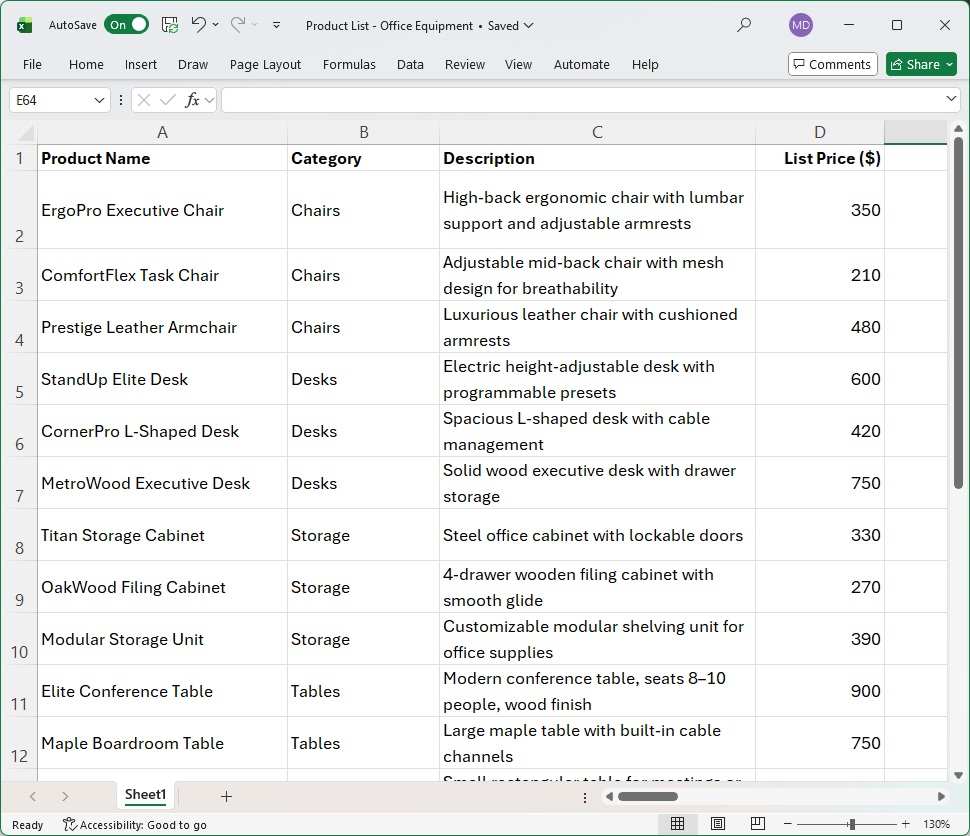Select the Sheet1 tab

[x=145, y=795]
